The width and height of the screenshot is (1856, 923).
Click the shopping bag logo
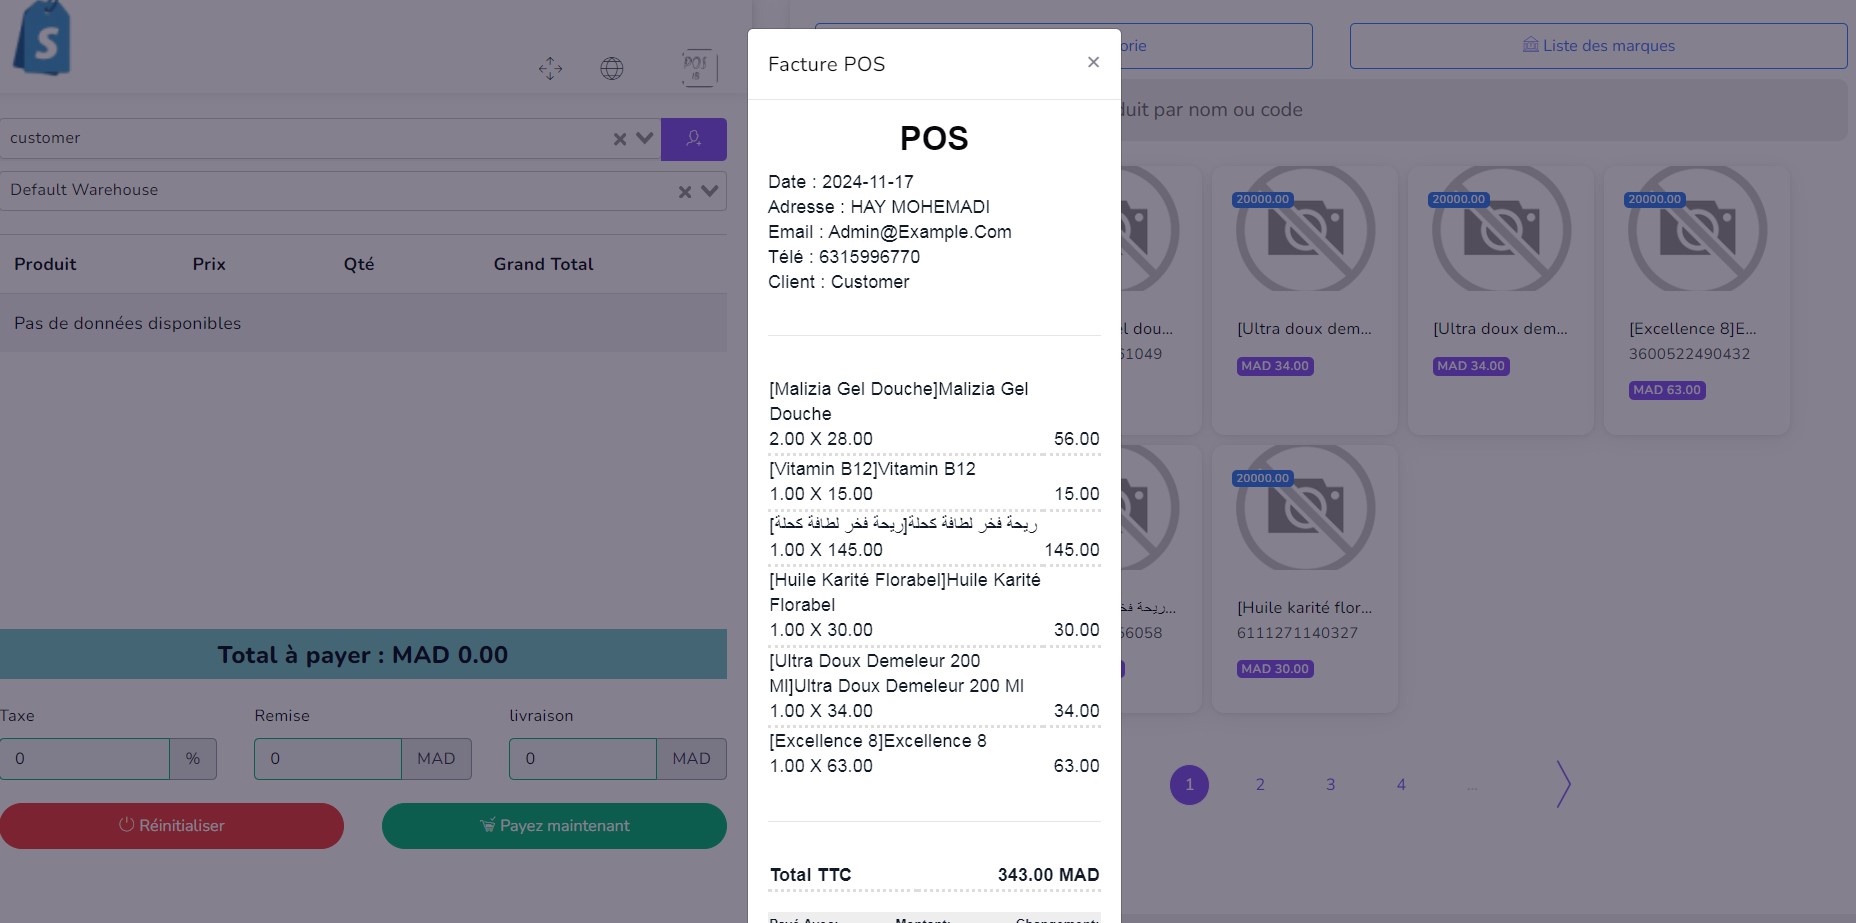click(42, 38)
